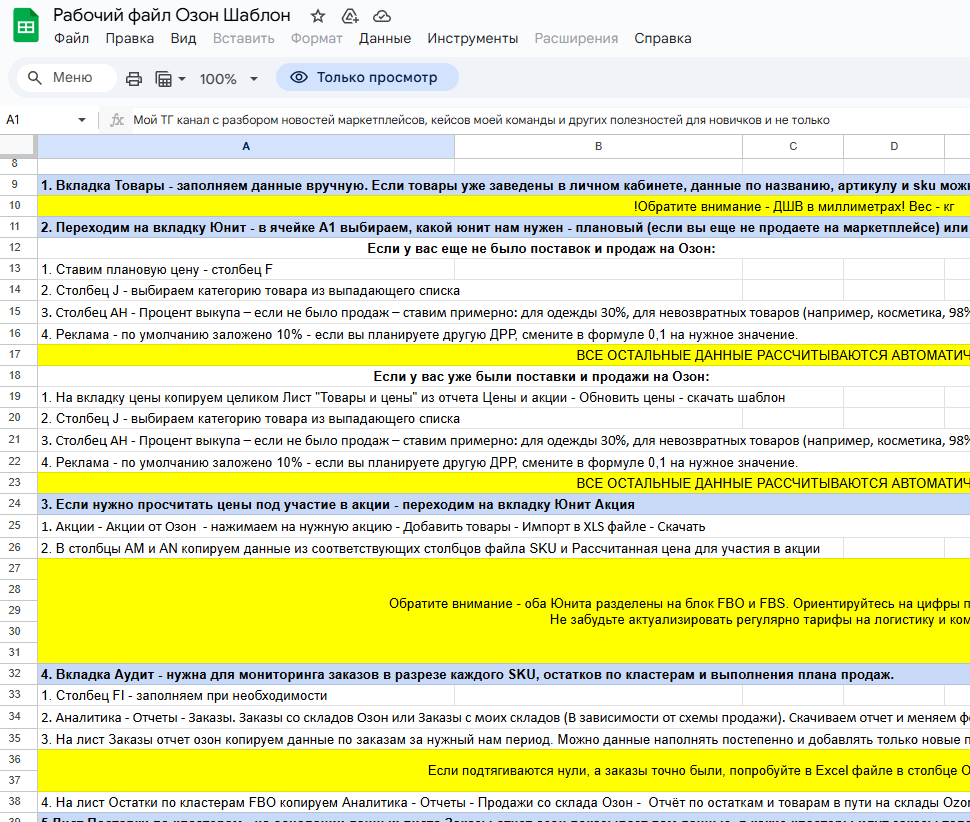Open the Данные menu
970x822 pixels.
[x=385, y=38]
